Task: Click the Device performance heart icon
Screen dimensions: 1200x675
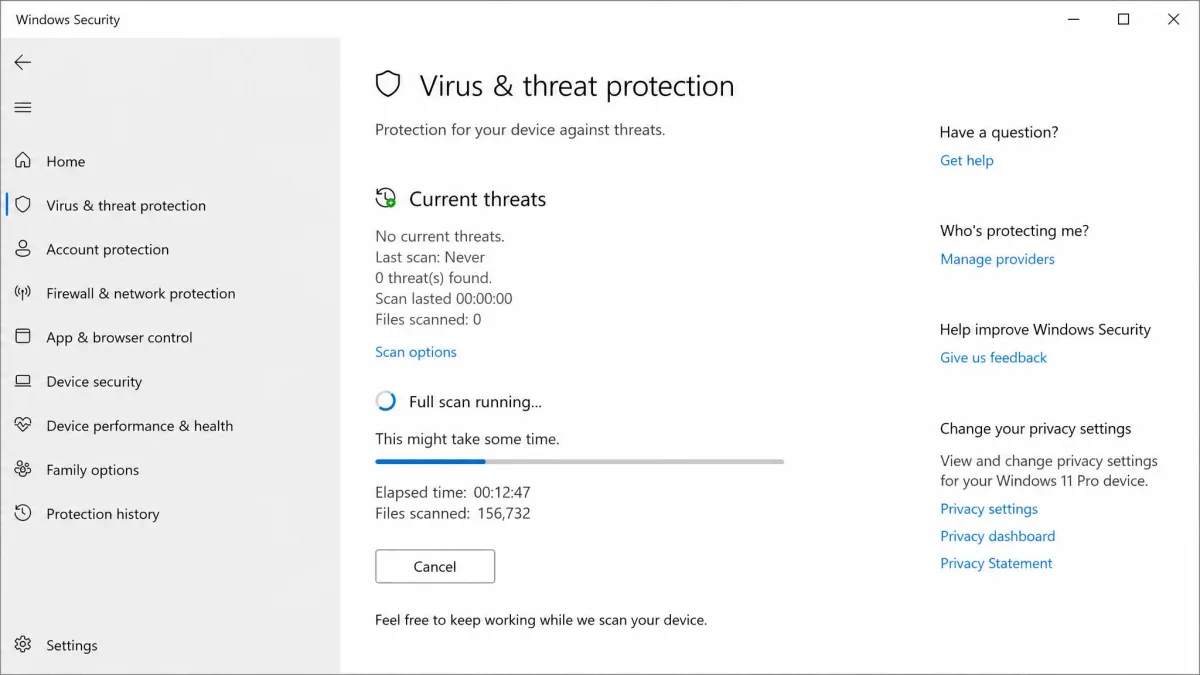Action: [x=23, y=425]
